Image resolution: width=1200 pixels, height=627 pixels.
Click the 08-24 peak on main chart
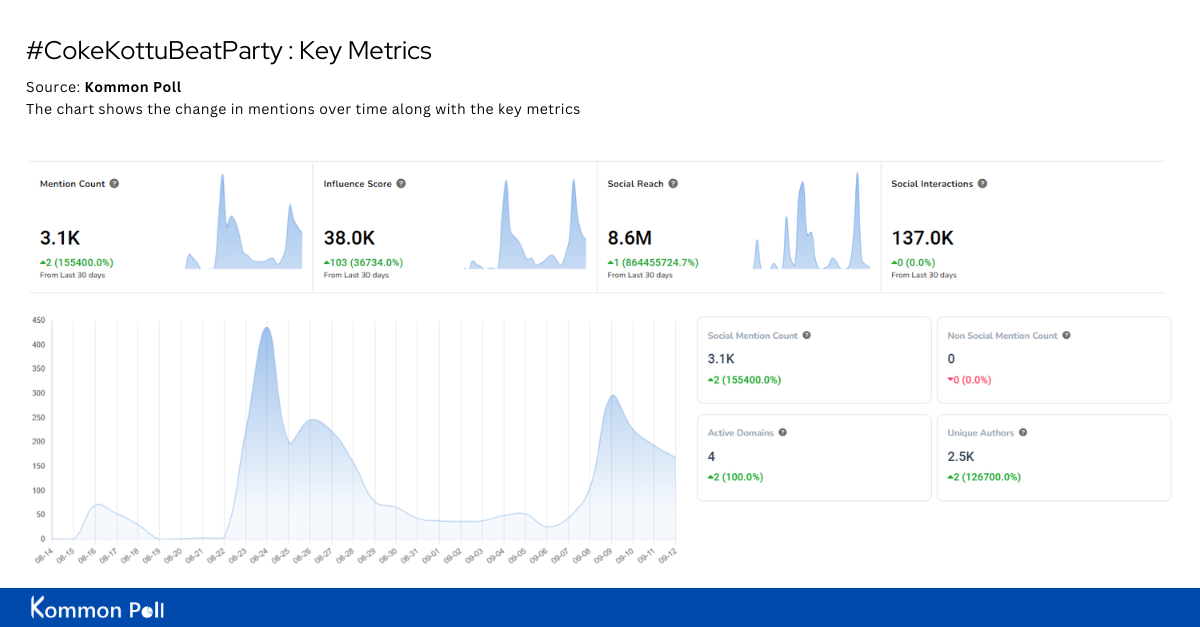click(x=266, y=328)
